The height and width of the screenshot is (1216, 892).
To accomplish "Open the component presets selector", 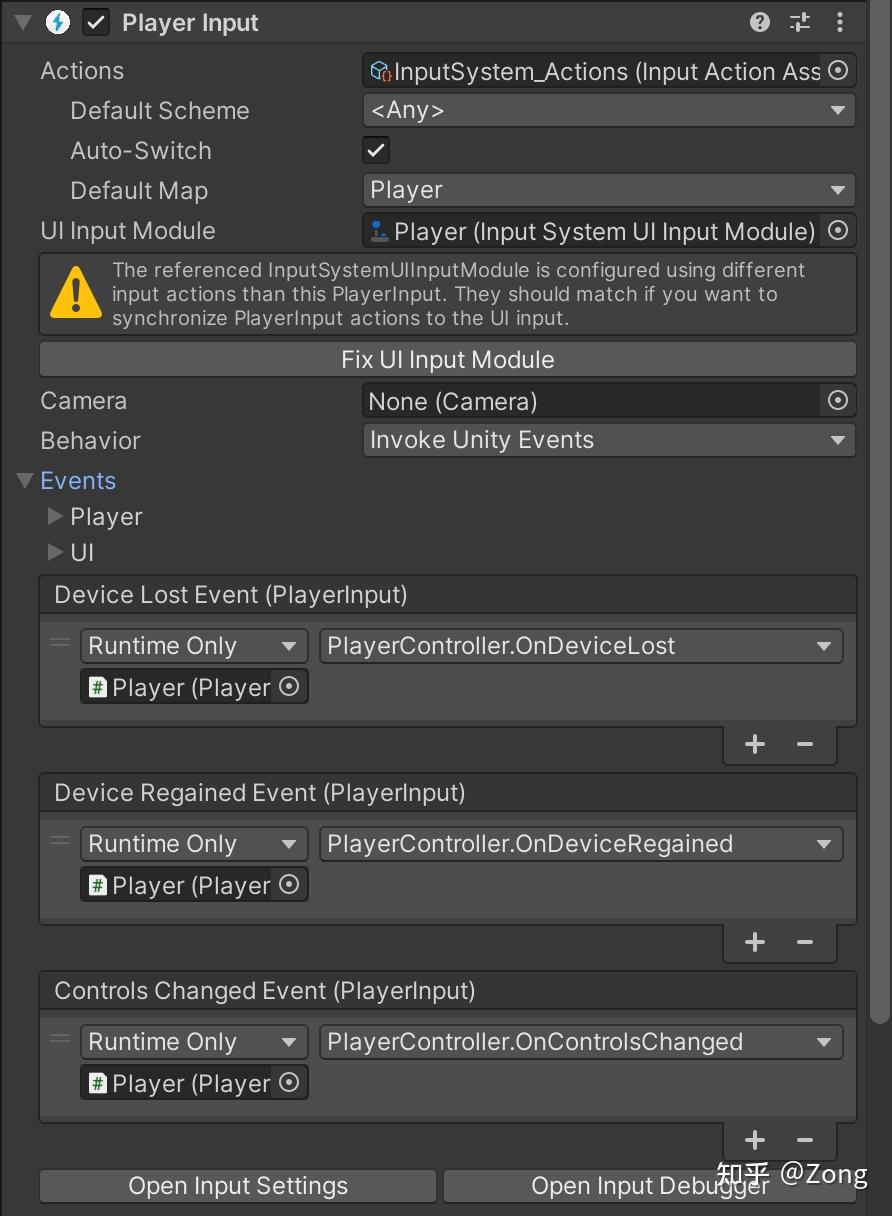I will pos(799,22).
